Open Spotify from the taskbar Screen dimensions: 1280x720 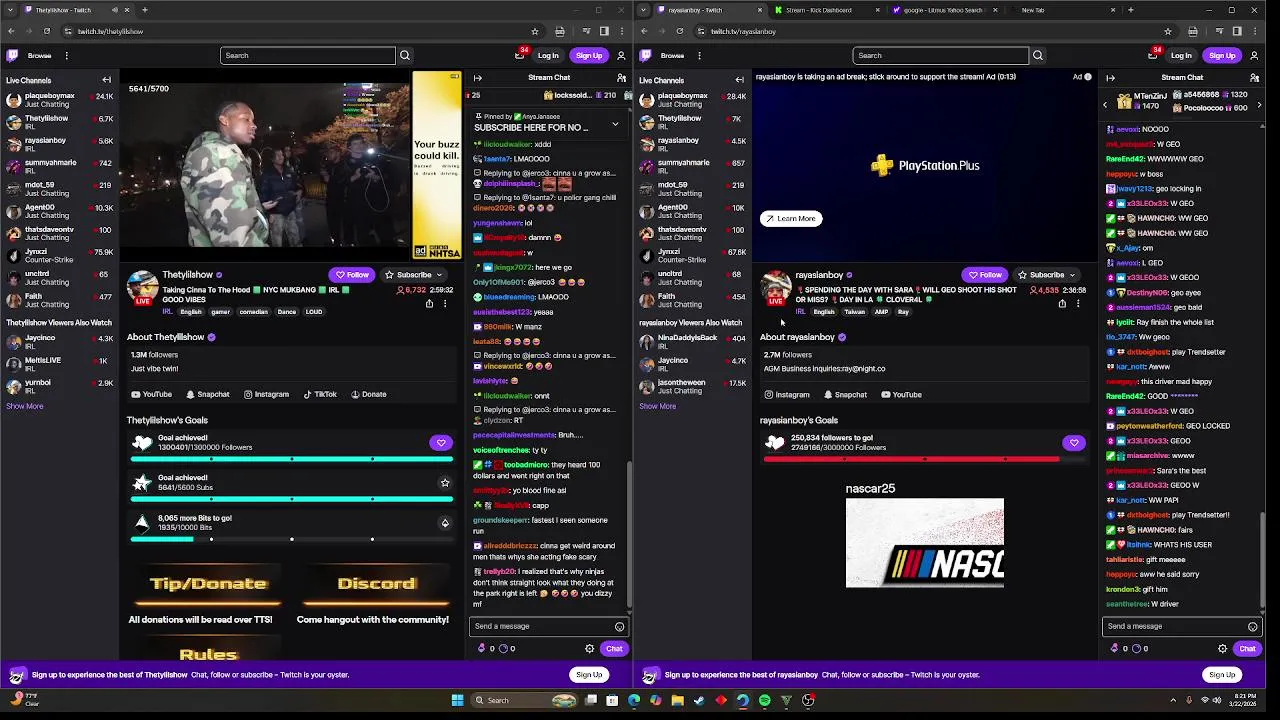(764, 700)
